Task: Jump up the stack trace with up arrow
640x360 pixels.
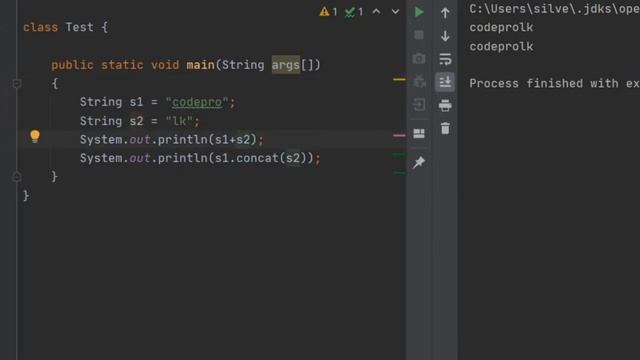Action: point(445,13)
